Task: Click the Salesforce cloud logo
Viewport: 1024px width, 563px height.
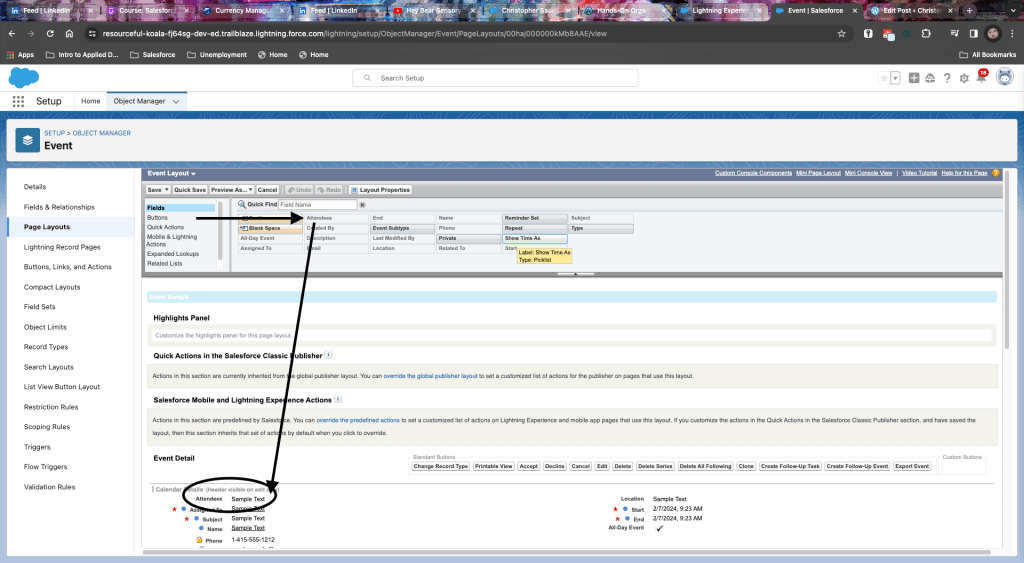Action: 23,78
